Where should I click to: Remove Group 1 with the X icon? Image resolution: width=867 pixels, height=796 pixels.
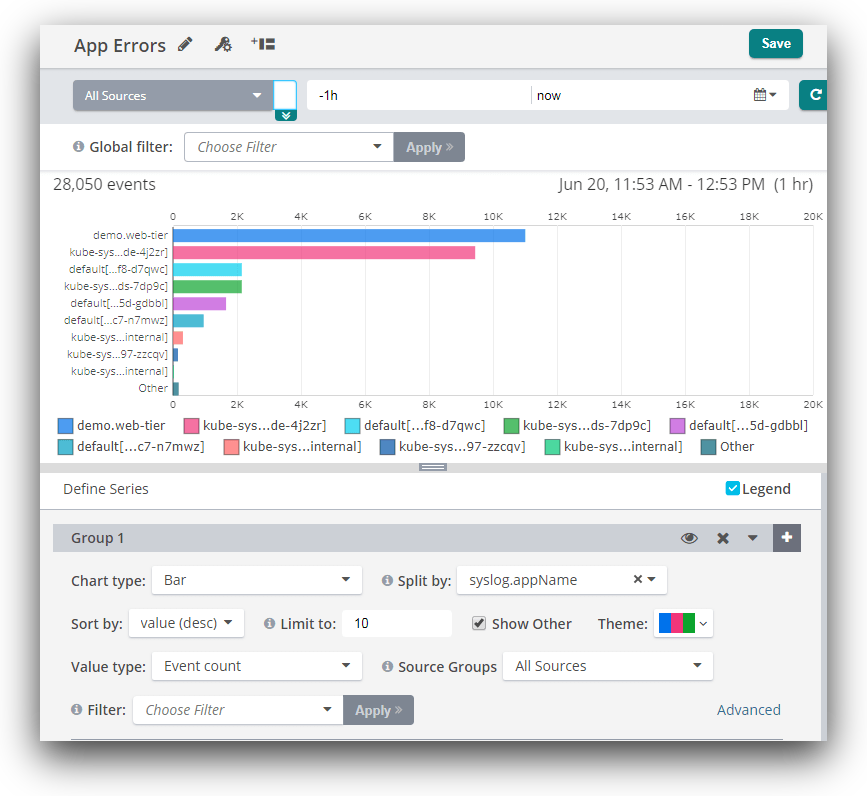pos(723,538)
